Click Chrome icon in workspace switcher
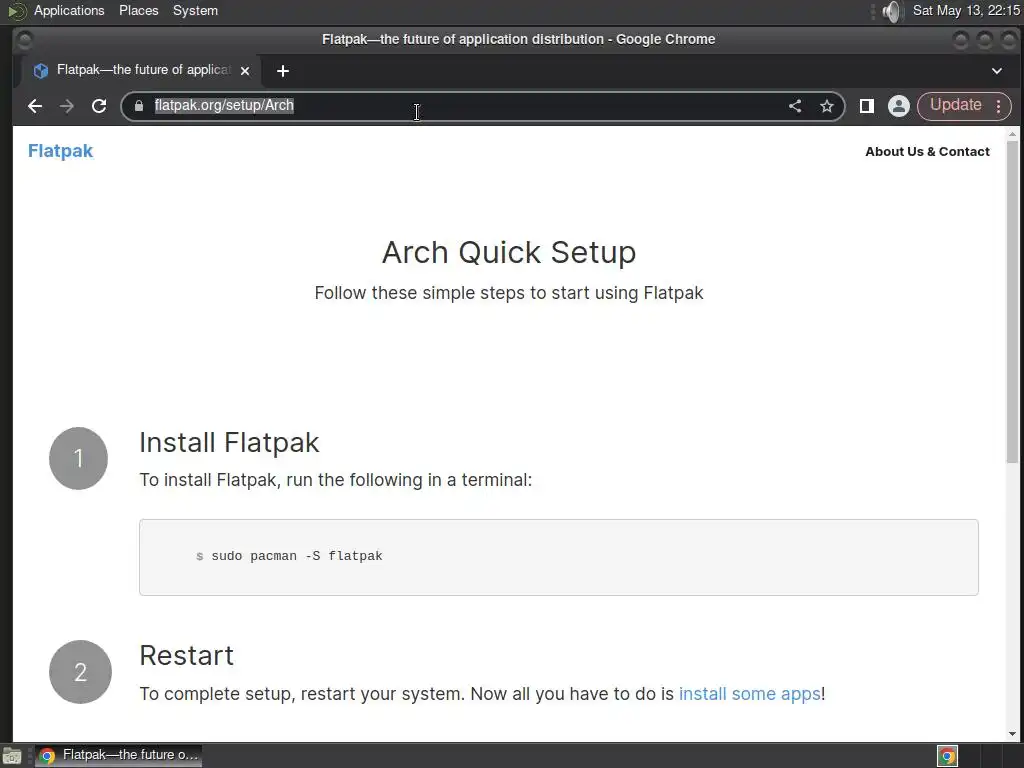The height and width of the screenshot is (768, 1024). click(x=948, y=756)
